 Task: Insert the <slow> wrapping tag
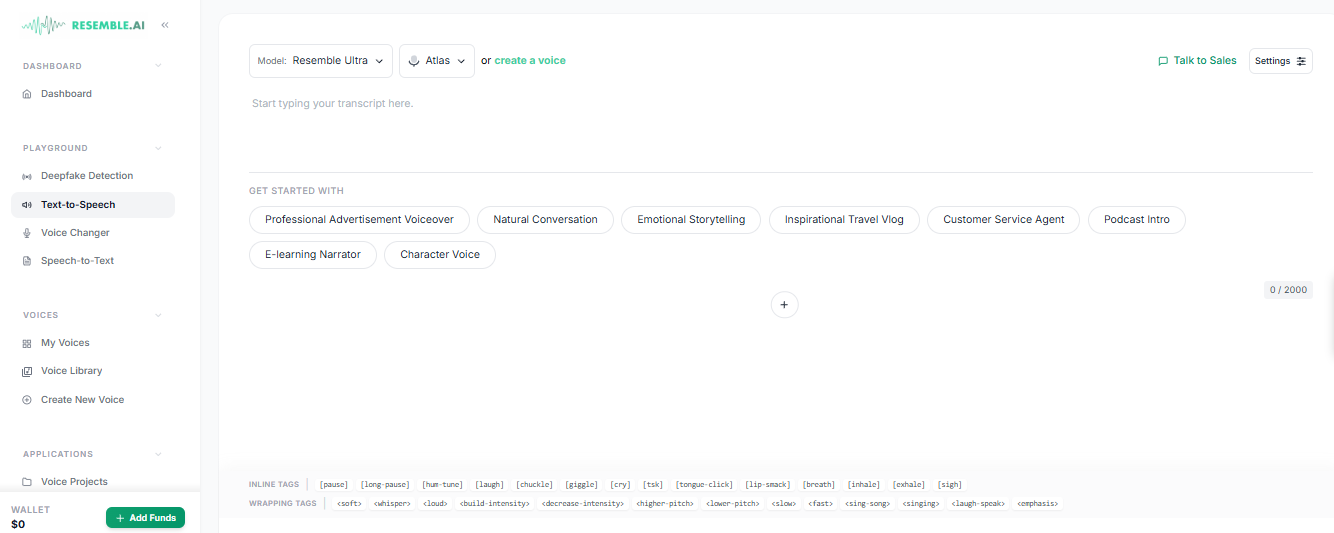(x=783, y=504)
